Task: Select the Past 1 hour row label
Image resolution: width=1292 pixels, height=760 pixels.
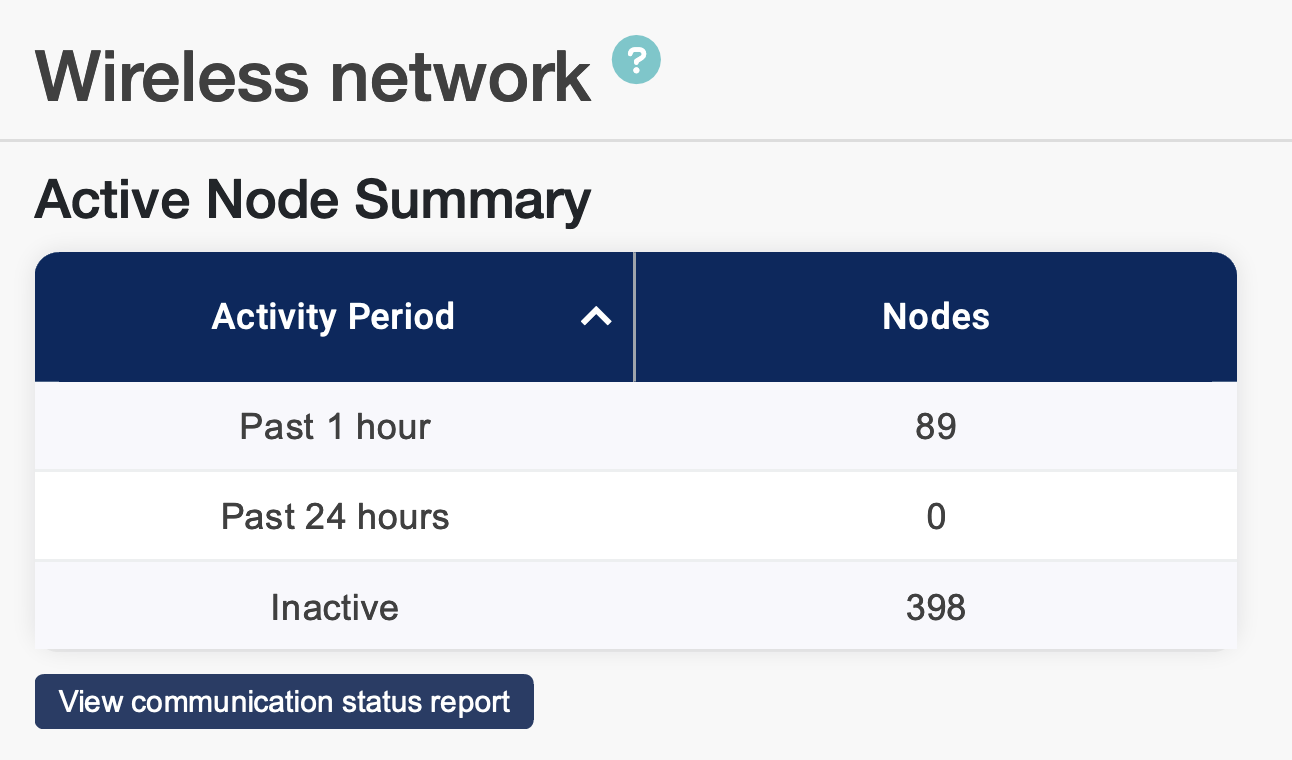Action: pyautogui.click(x=334, y=427)
